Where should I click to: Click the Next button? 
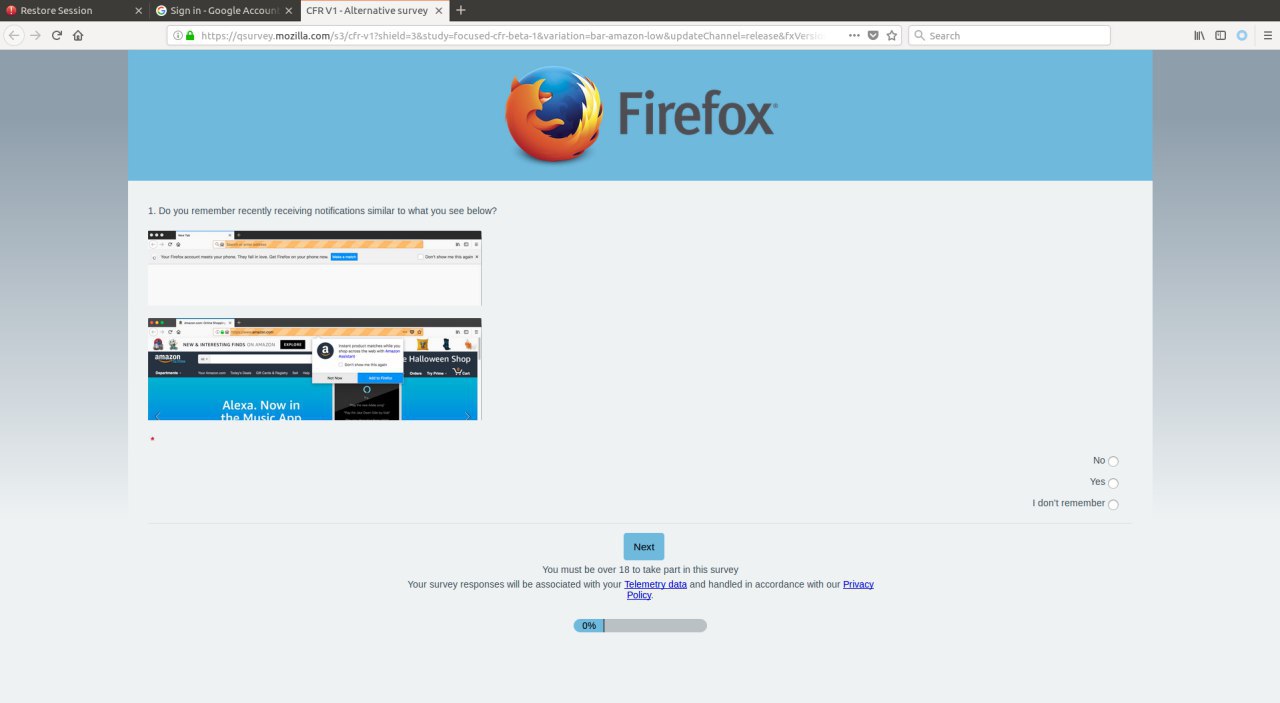tap(644, 547)
